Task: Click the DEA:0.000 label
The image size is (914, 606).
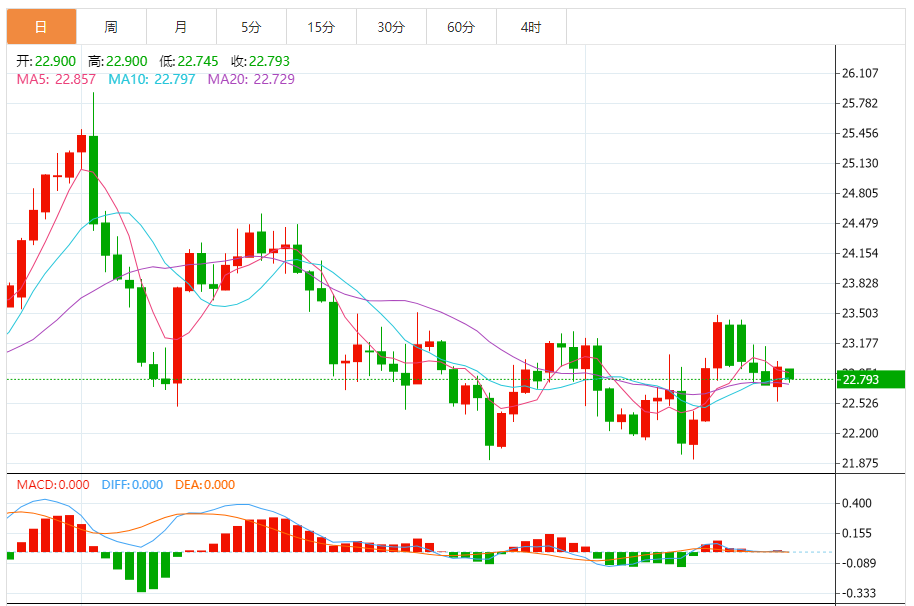Action: coord(205,485)
